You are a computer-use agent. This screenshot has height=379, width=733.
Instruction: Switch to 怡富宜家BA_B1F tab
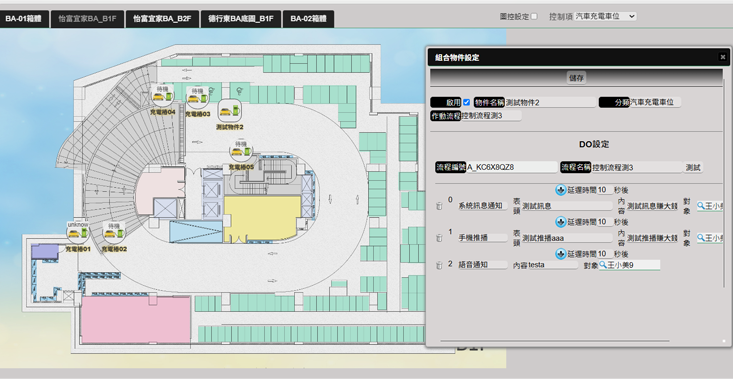(87, 19)
